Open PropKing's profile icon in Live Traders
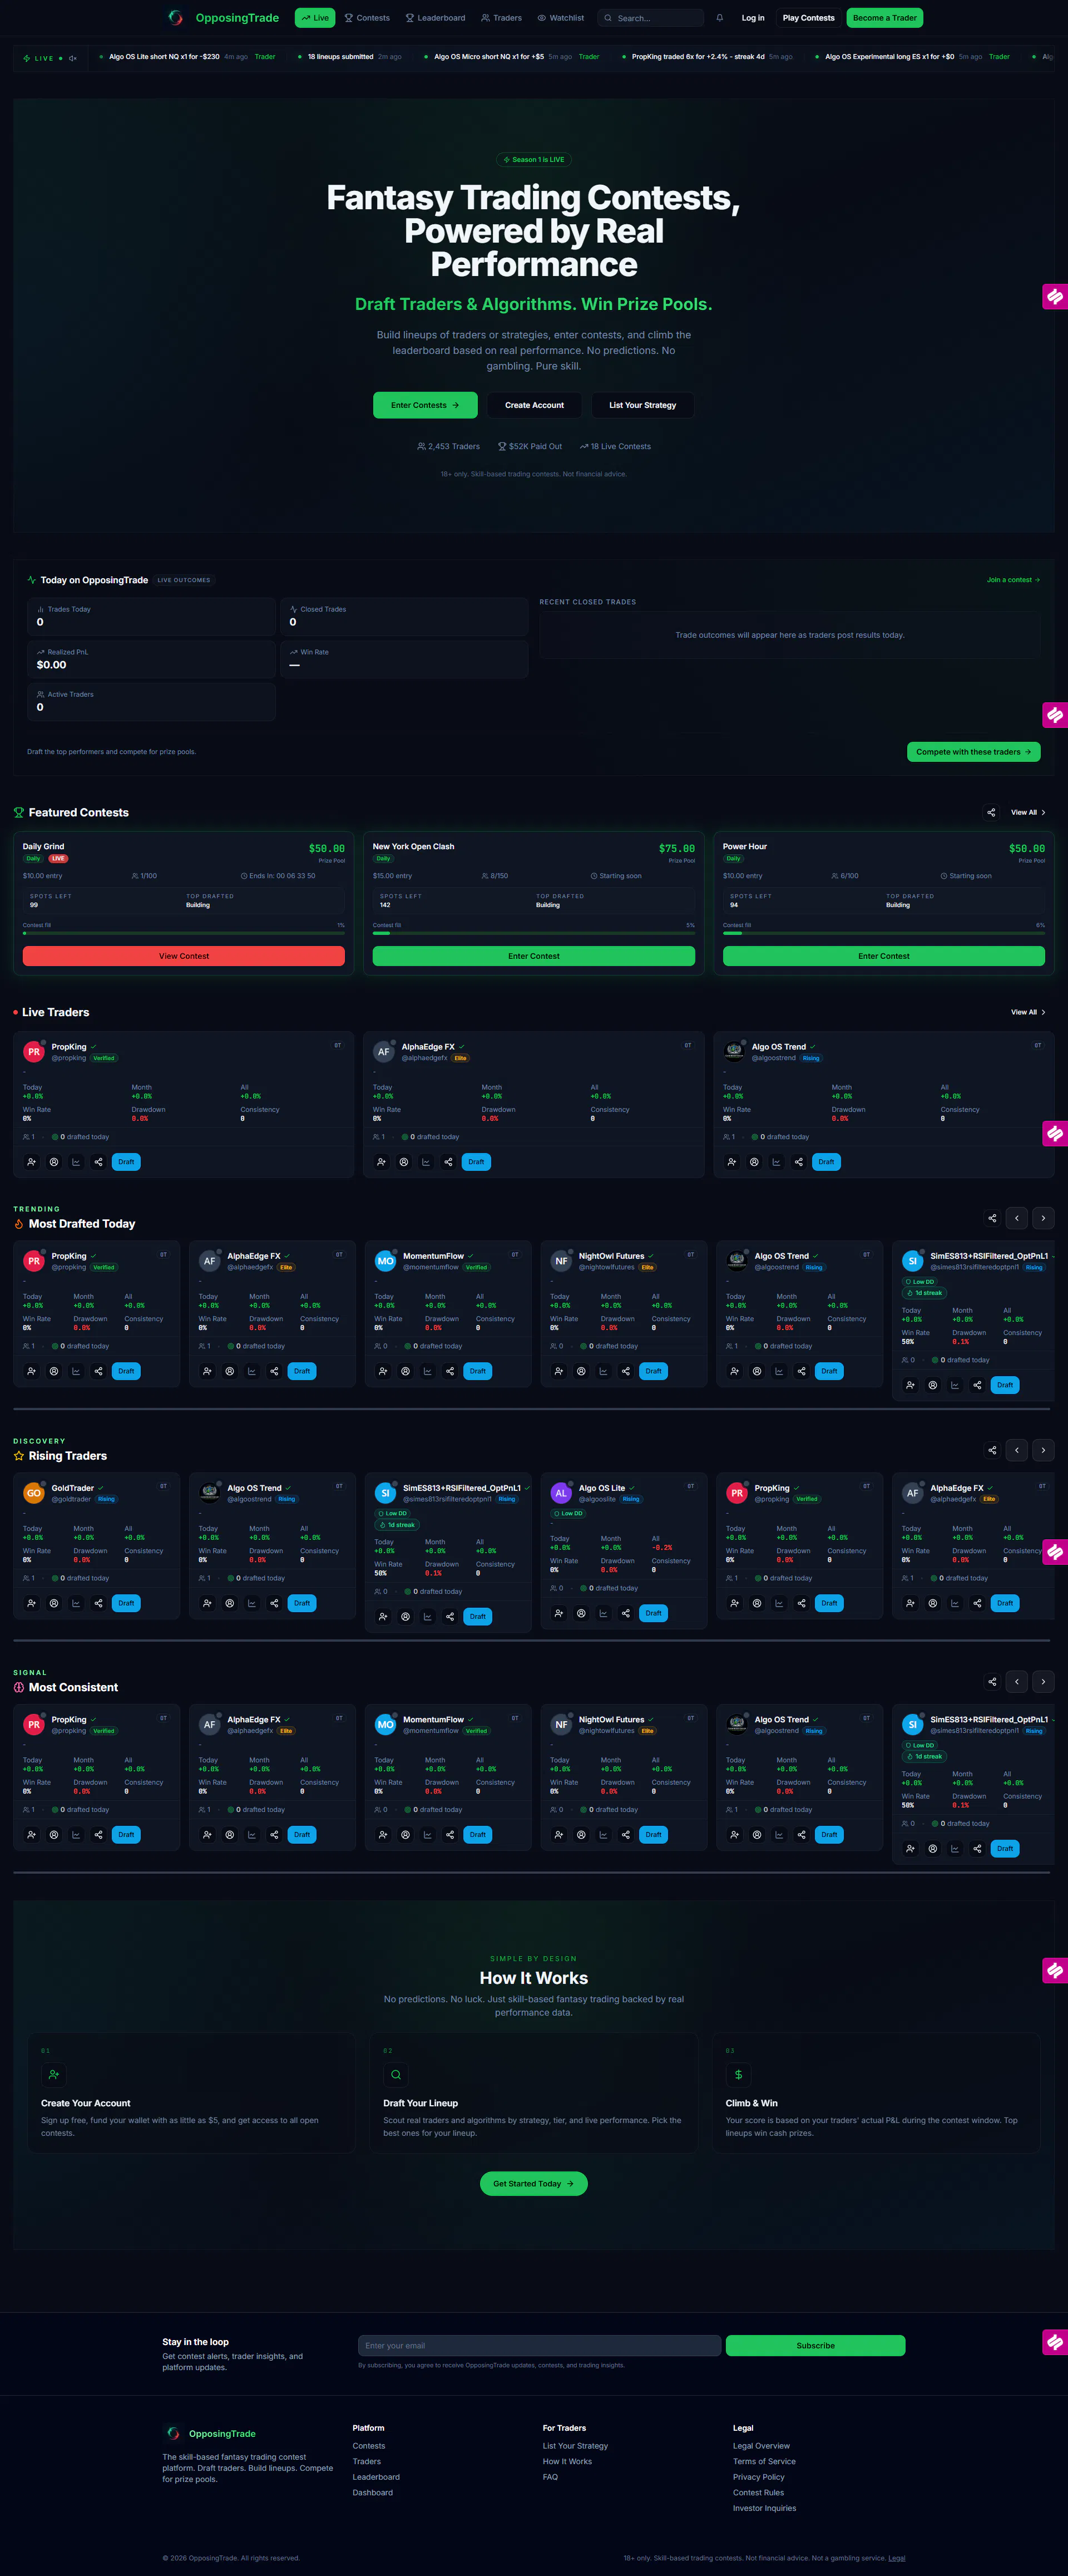1068x2576 pixels. point(54,1162)
